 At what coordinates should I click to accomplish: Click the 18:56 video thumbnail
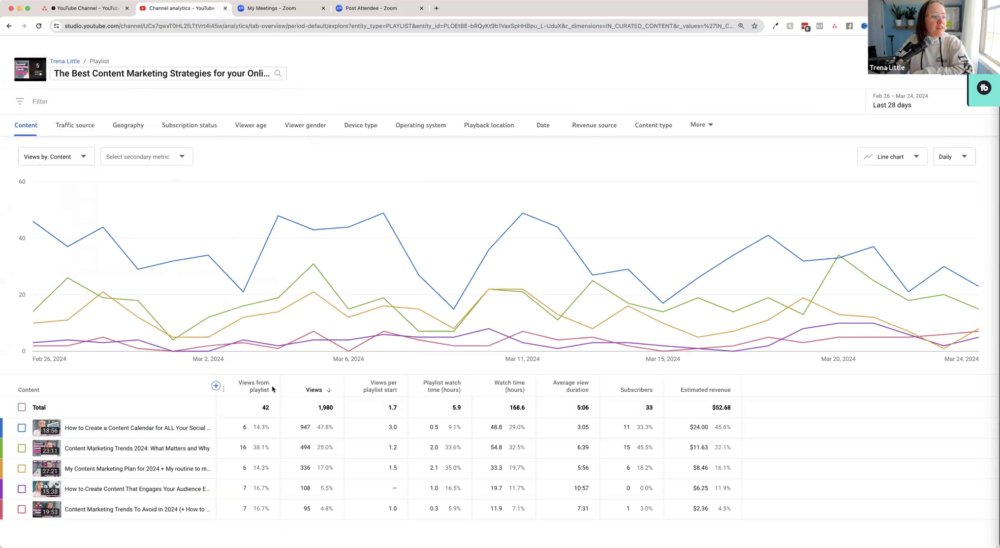47,427
